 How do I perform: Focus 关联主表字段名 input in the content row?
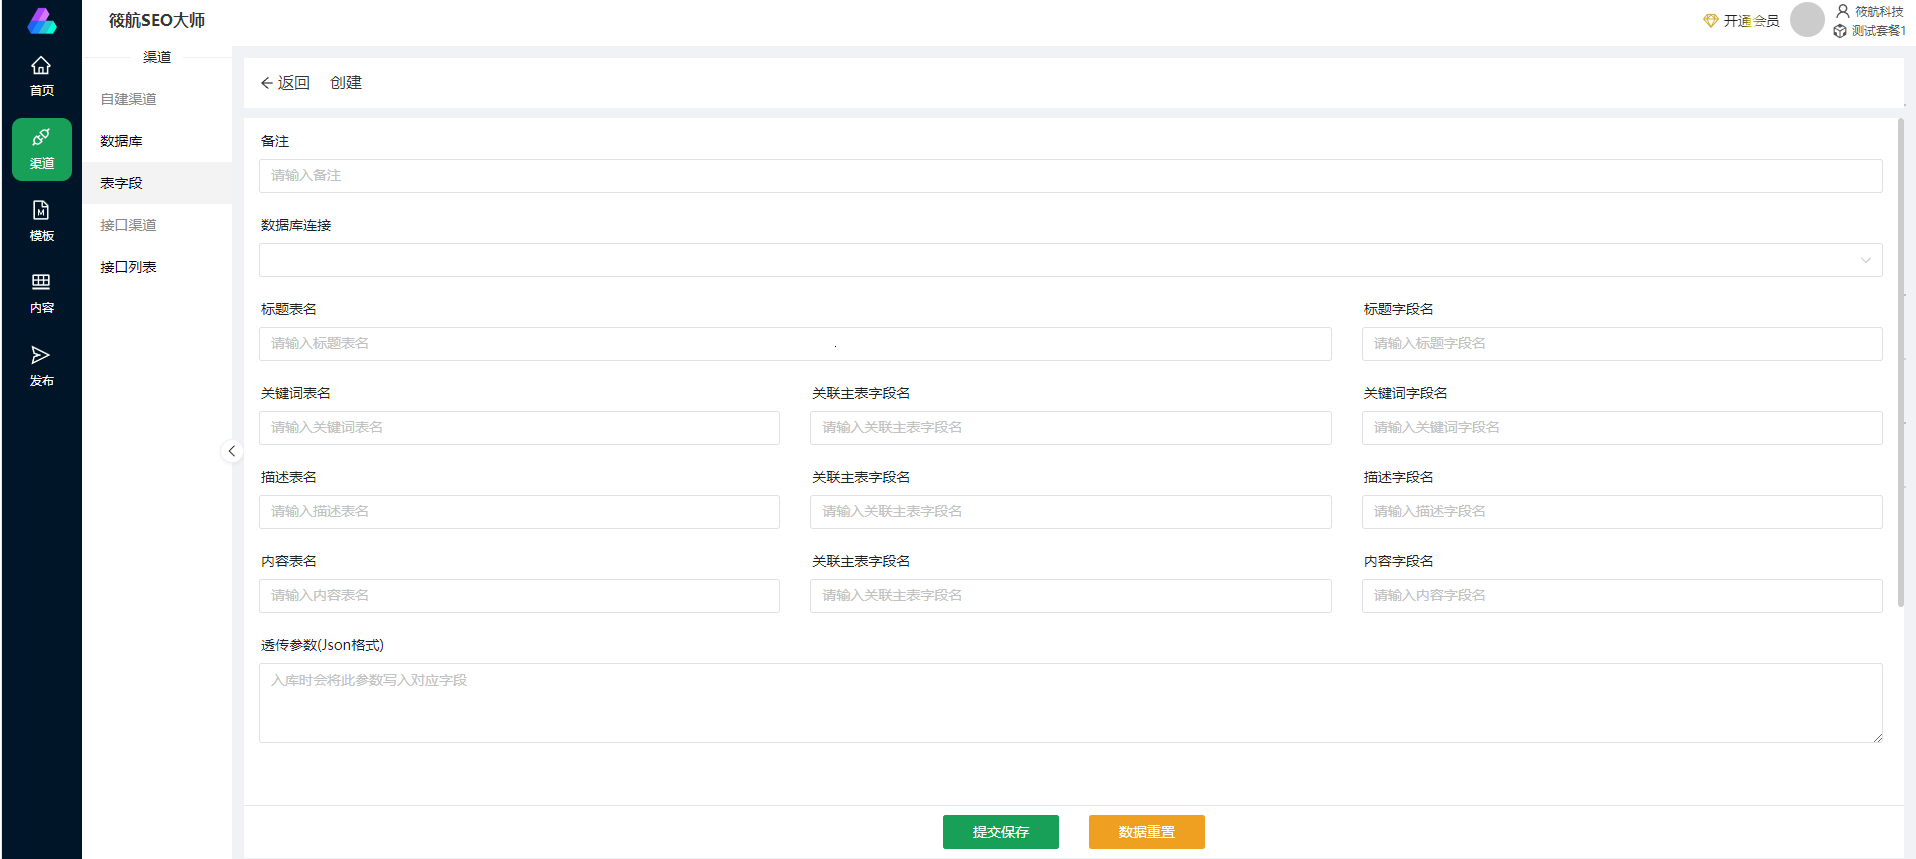1070,596
